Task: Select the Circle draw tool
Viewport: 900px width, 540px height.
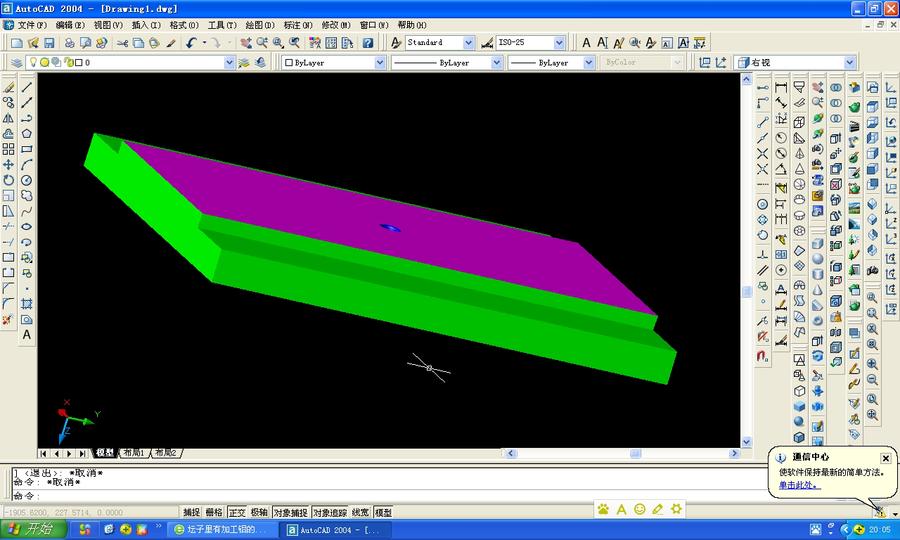Action: (x=27, y=180)
